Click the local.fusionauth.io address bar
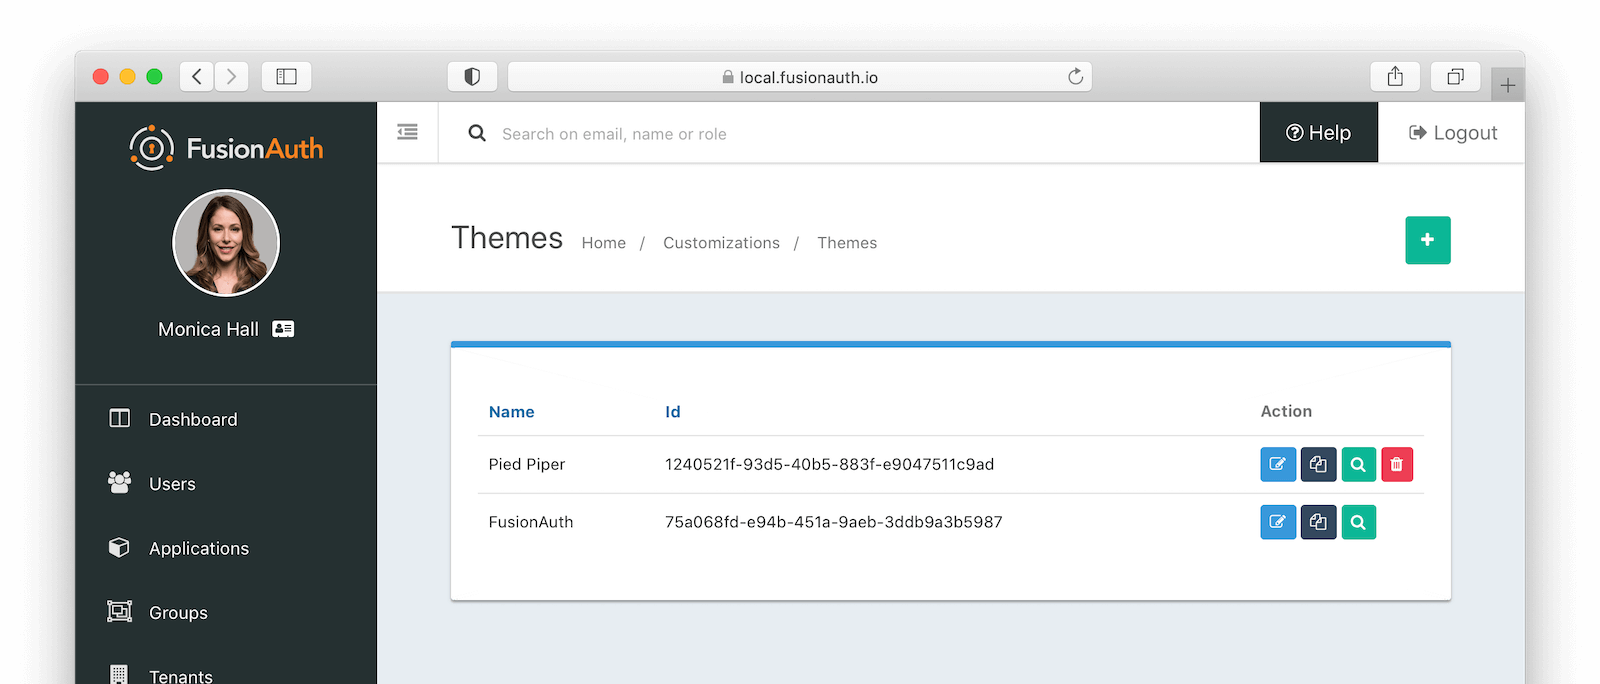The width and height of the screenshot is (1600, 684). pyautogui.click(x=799, y=77)
